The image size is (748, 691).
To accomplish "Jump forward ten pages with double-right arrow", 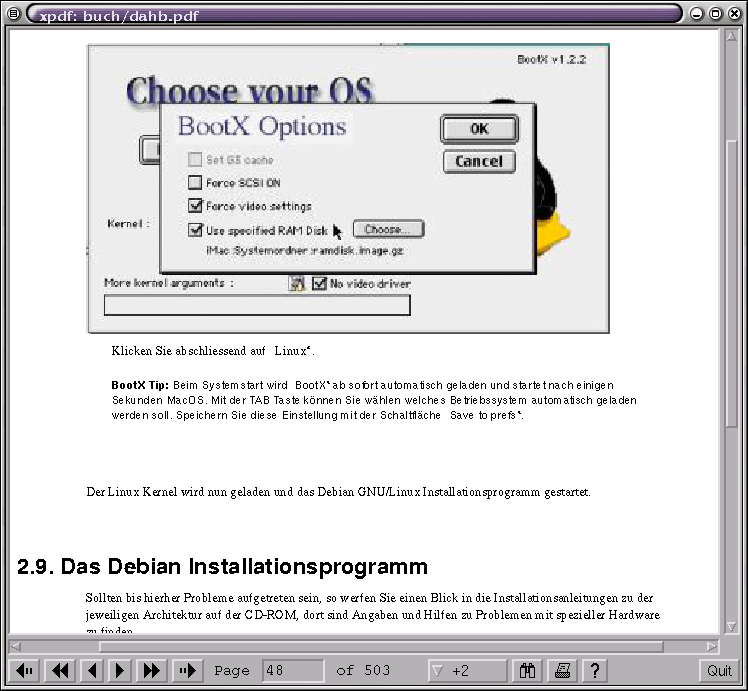I will tap(152, 671).
